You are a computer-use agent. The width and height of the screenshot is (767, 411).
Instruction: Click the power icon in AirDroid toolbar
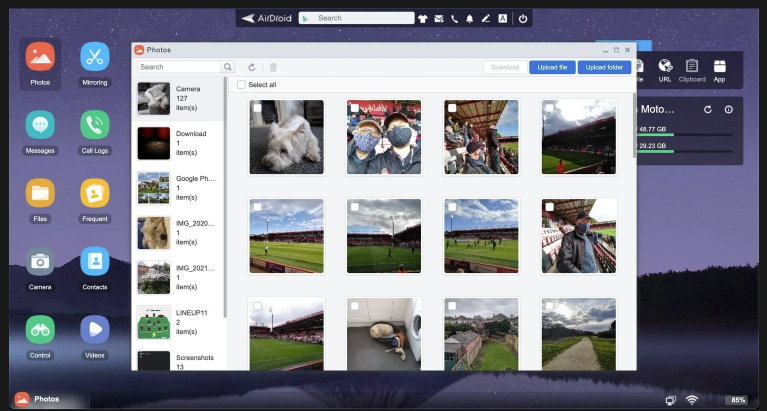point(522,18)
